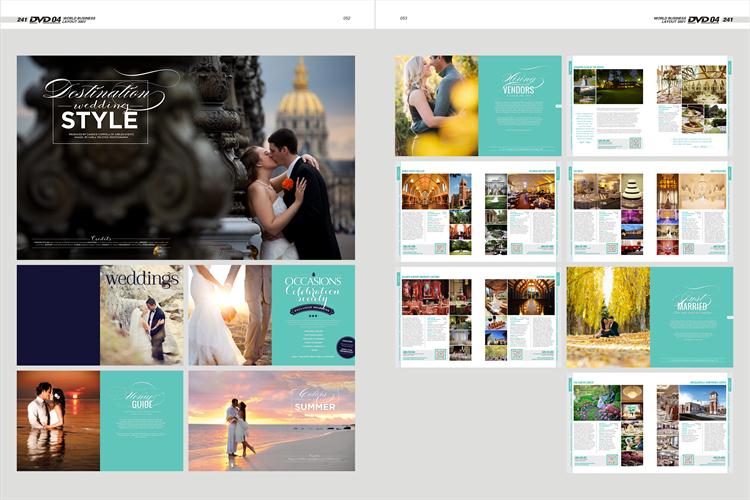Click the dark round badge on Occasions cover
The image size is (750, 500).
pos(345,346)
